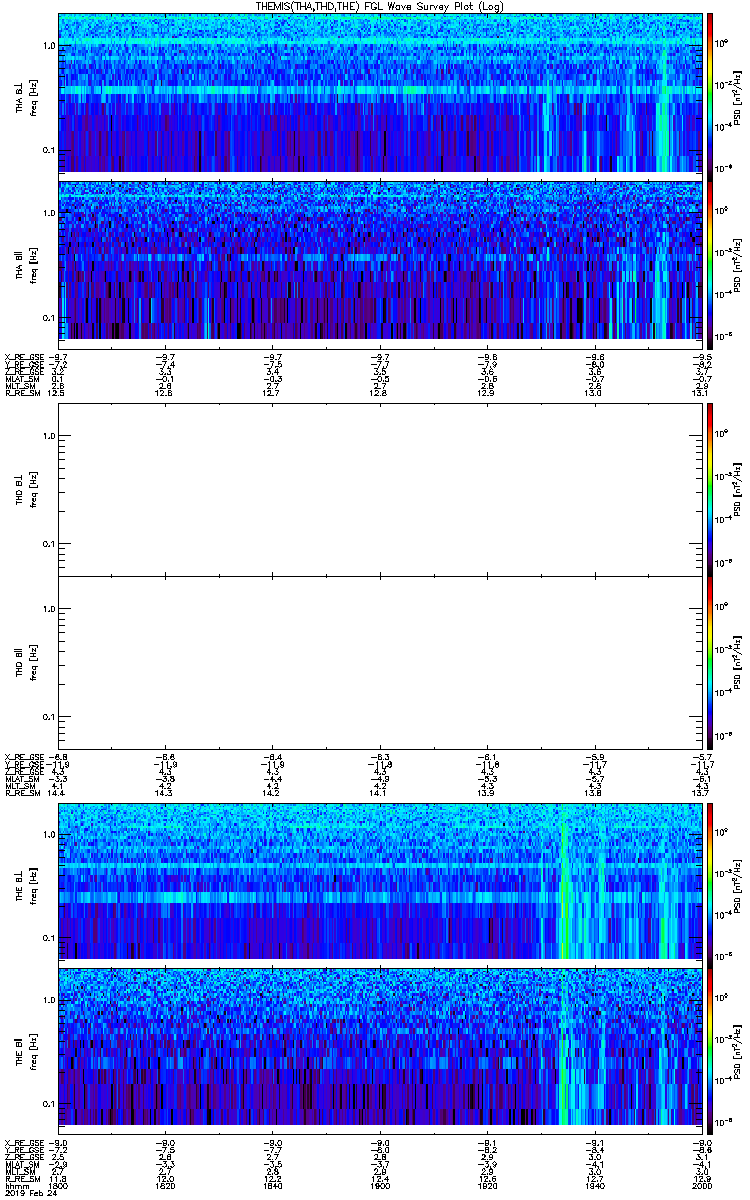The height and width of the screenshot is (1200, 750).
Task: Click the THD B∥ PSD color bar
Action: [710, 663]
